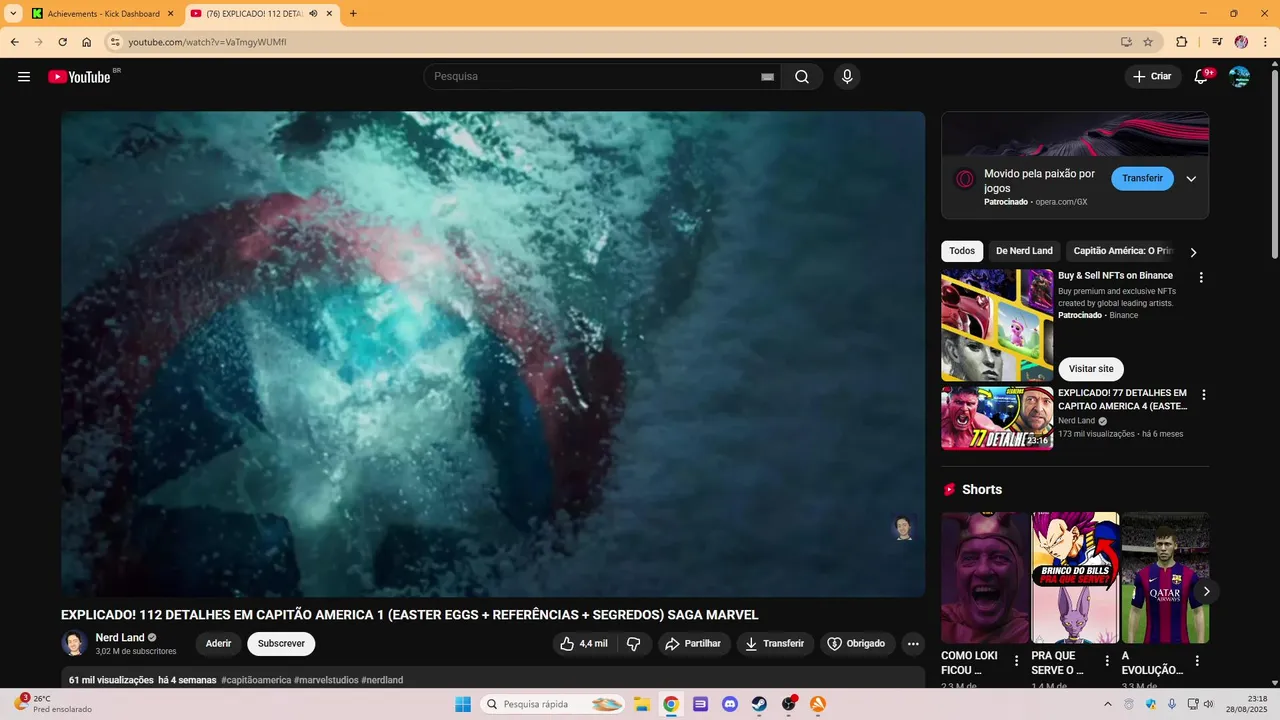Open File Explorer from taskbar
1280x720 pixels.
pyautogui.click(x=641, y=704)
